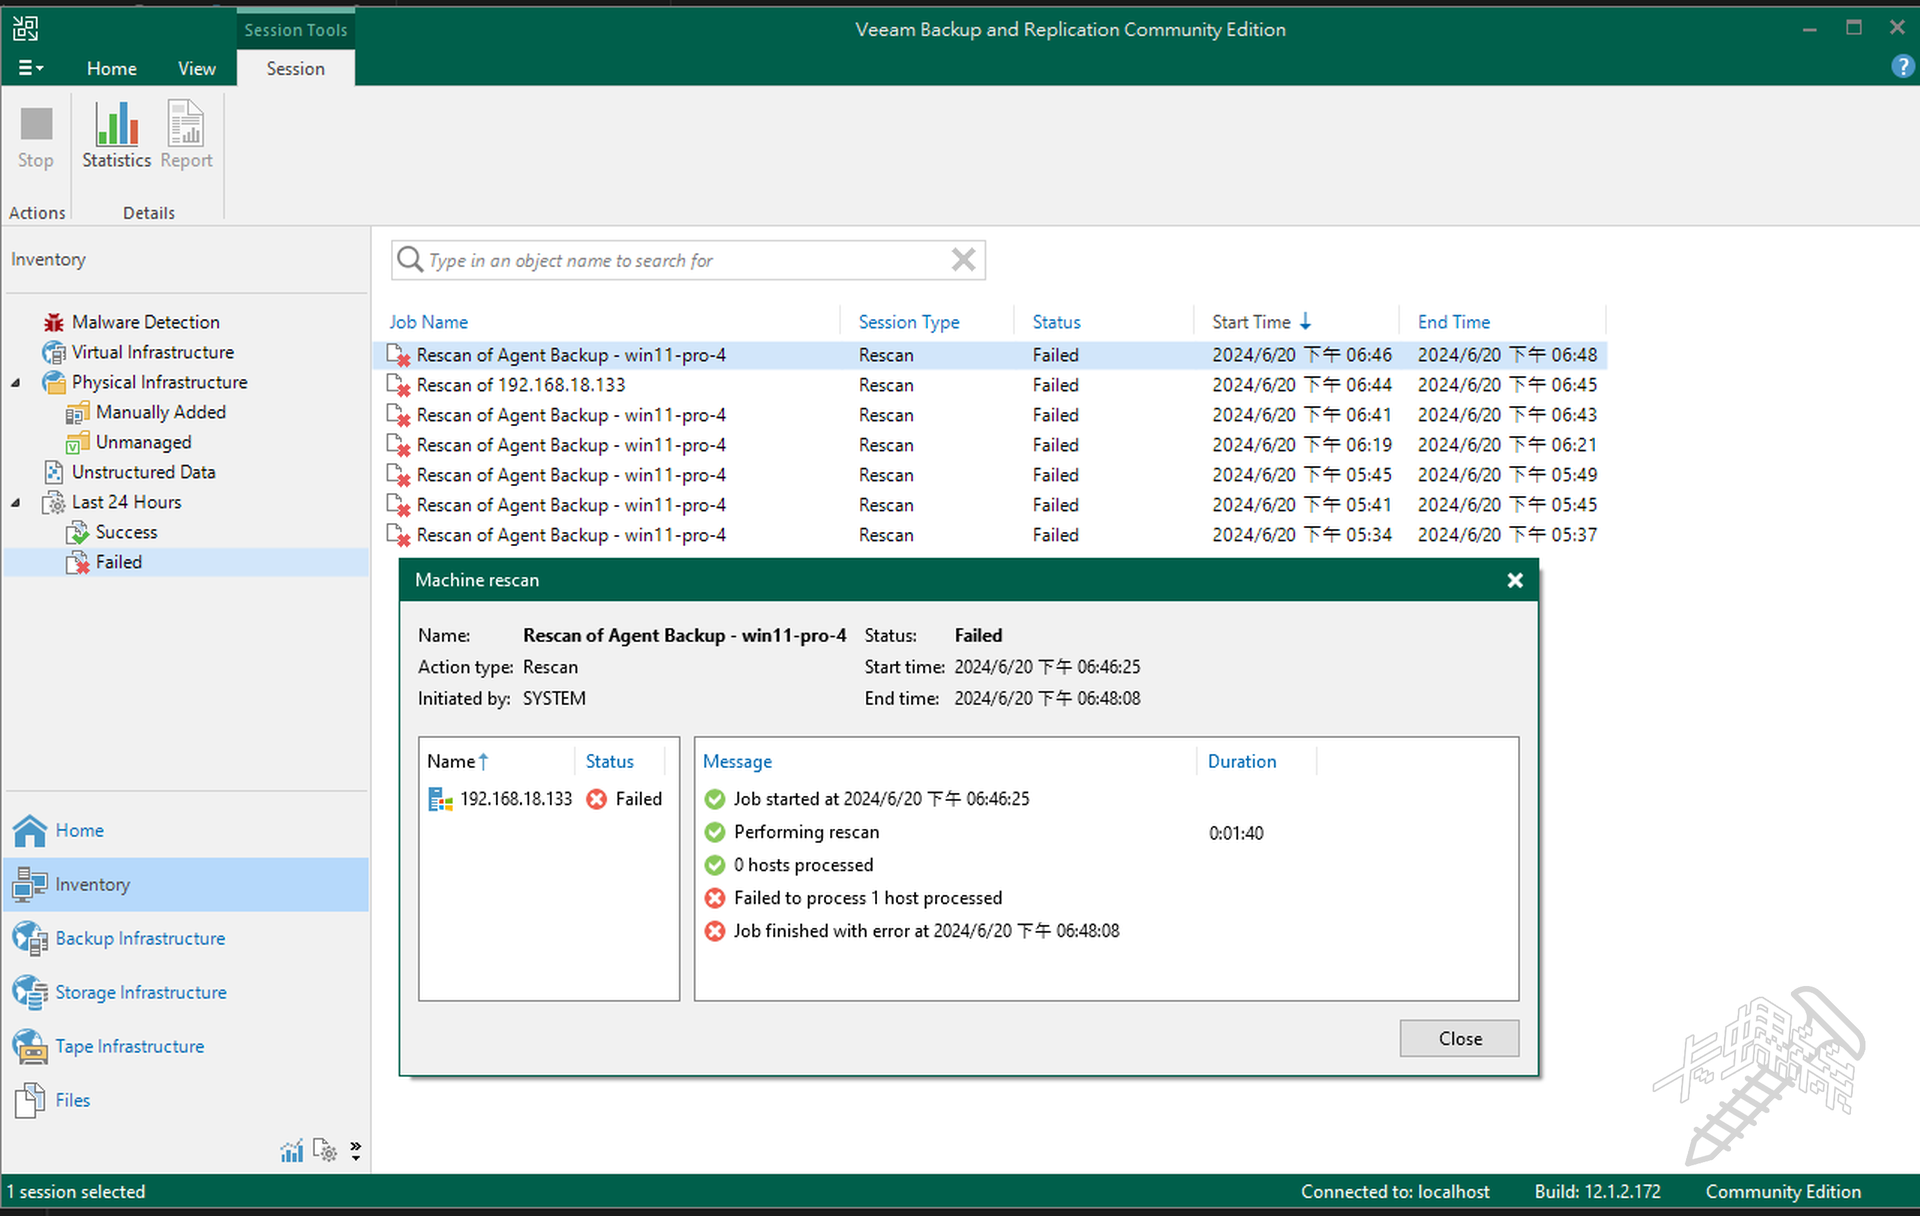Switch to the View ribbon tab
This screenshot has height=1216, width=1920.
(196, 68)
